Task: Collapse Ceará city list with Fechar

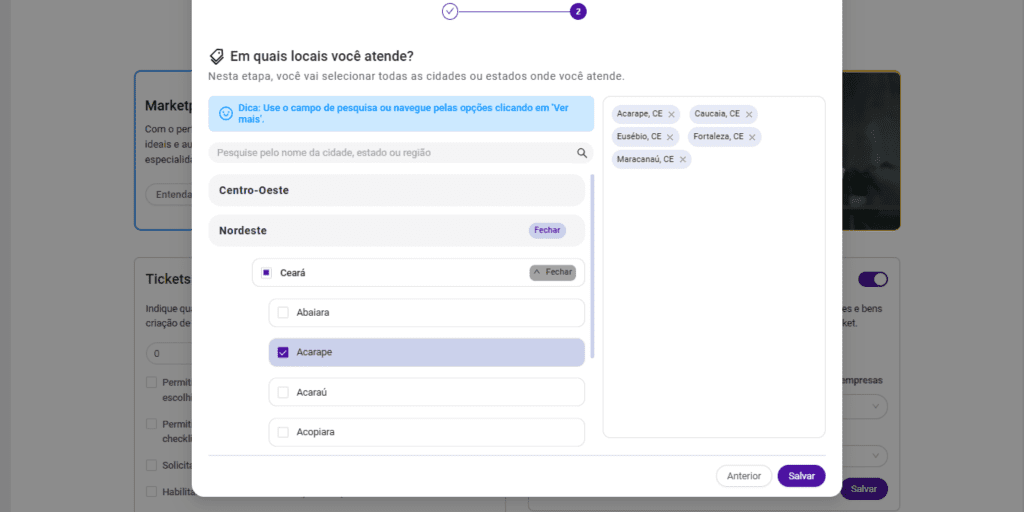Action: click(x=553, y=272)
